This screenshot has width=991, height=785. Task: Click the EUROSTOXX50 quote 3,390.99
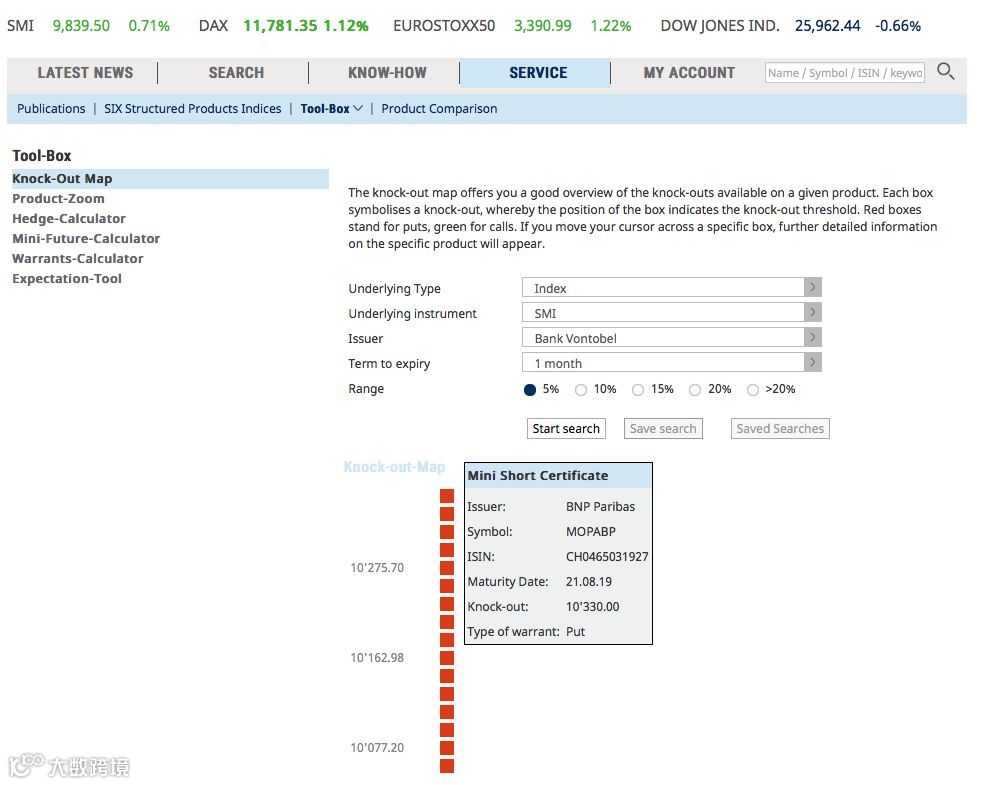click(x=542, y=26)
